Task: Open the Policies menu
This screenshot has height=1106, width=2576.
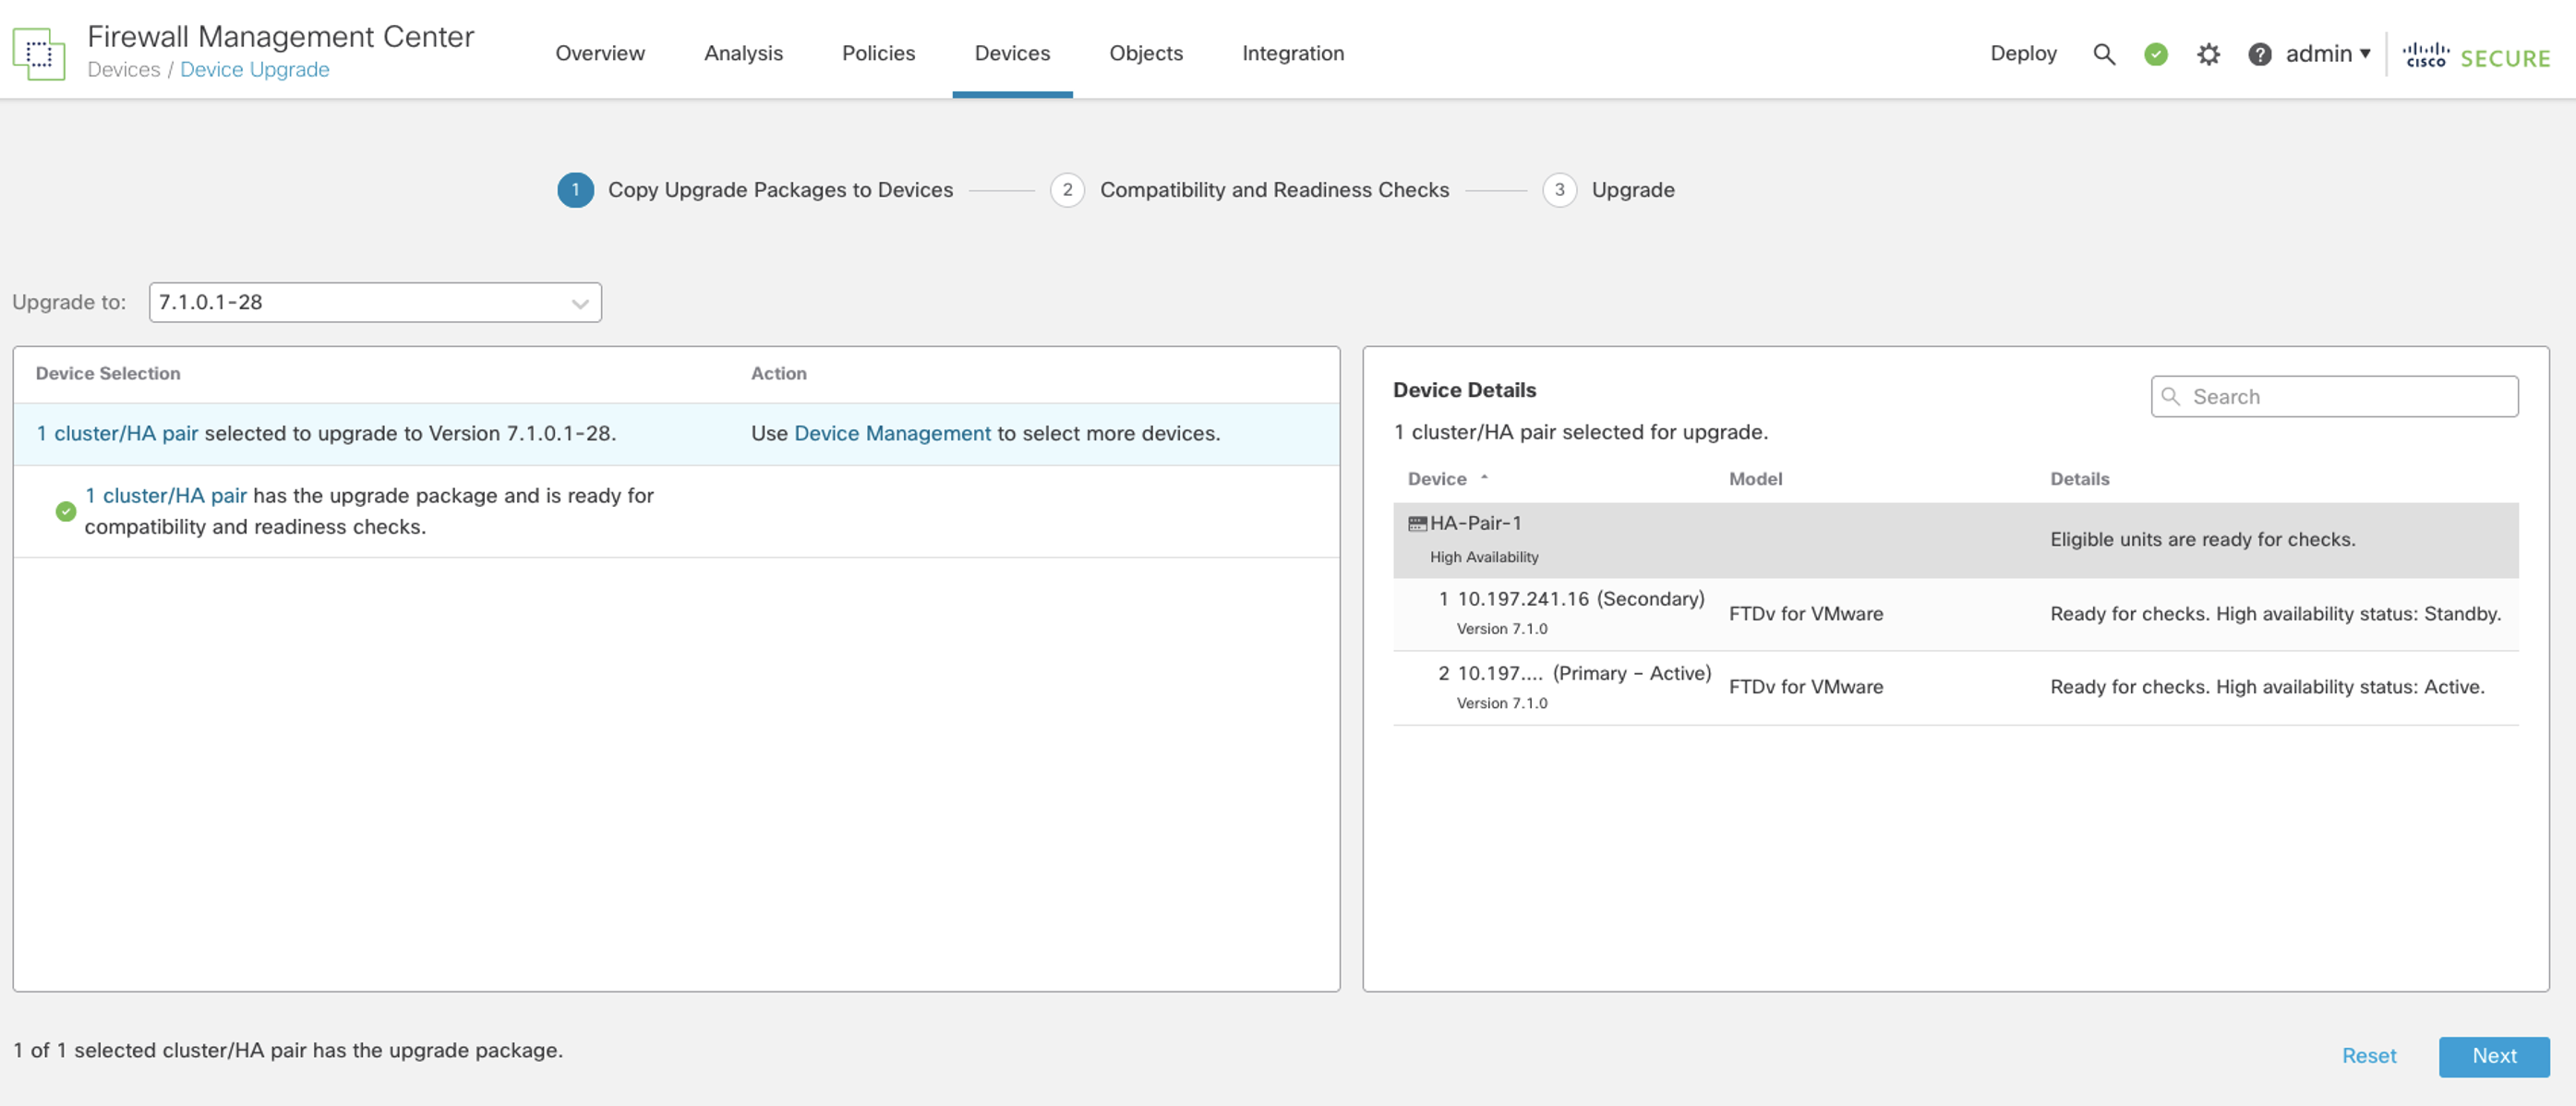Action: click(x=878, y=53)
